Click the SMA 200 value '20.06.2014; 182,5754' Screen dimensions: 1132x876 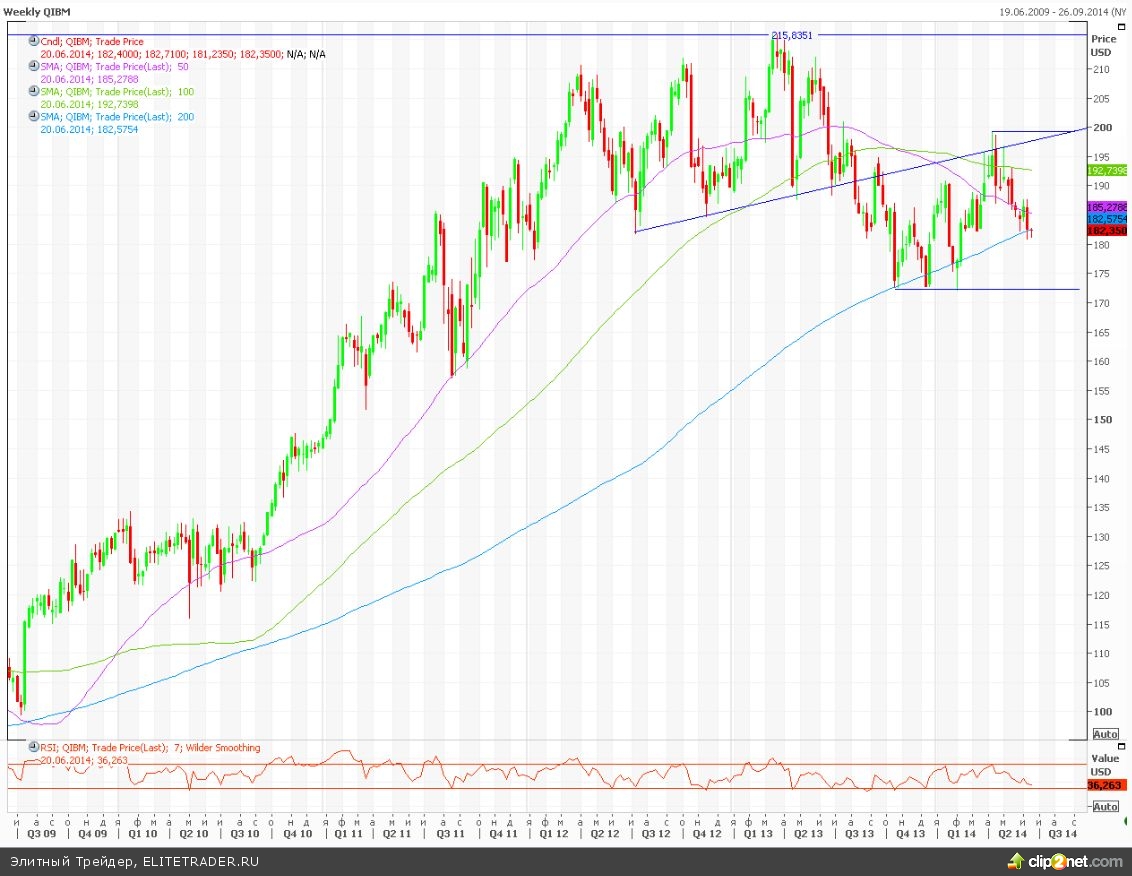89,129
